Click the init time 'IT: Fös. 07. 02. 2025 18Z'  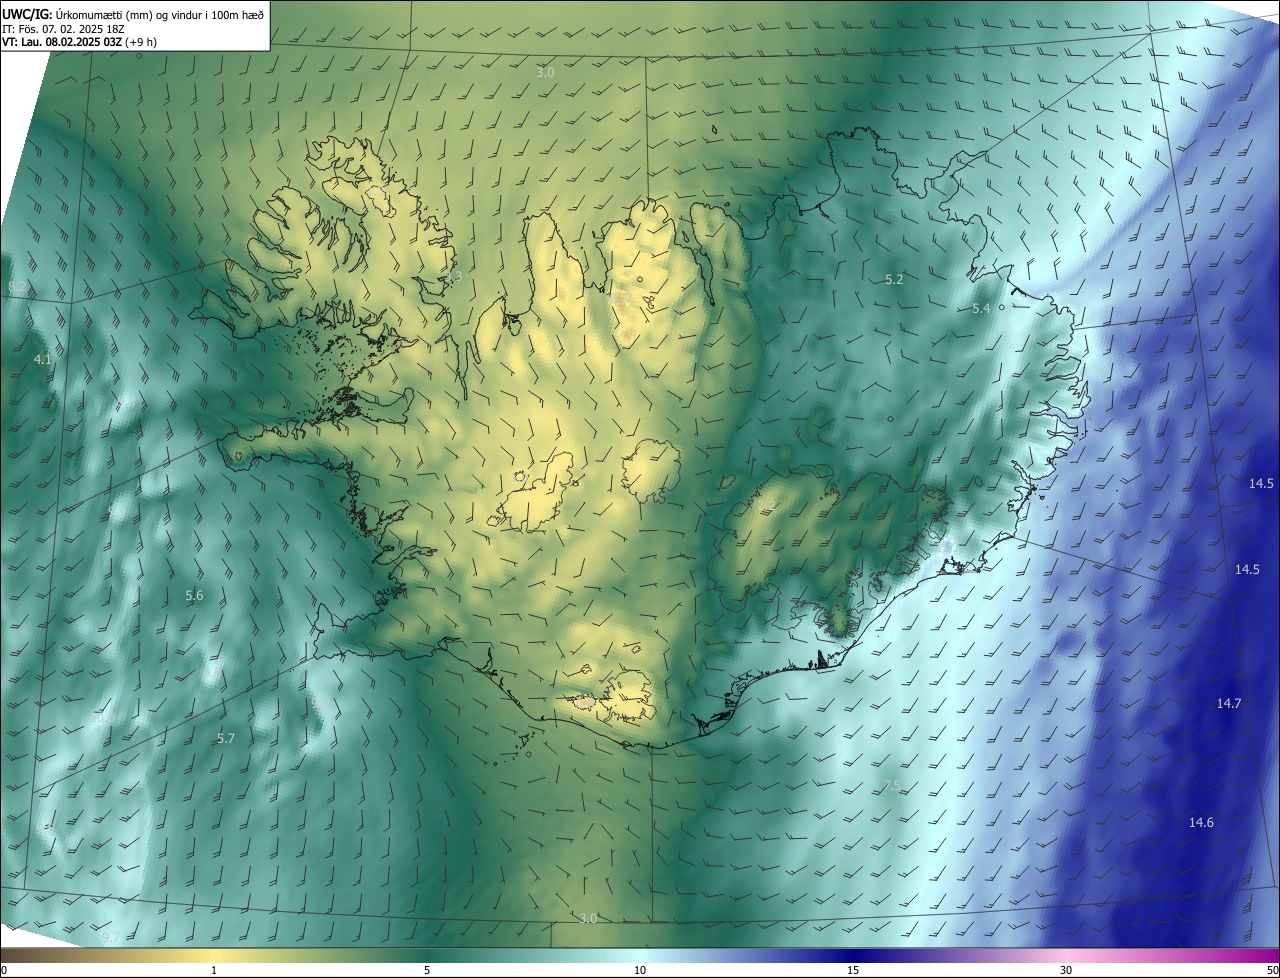pyautogui.click(x=62, y=29)
